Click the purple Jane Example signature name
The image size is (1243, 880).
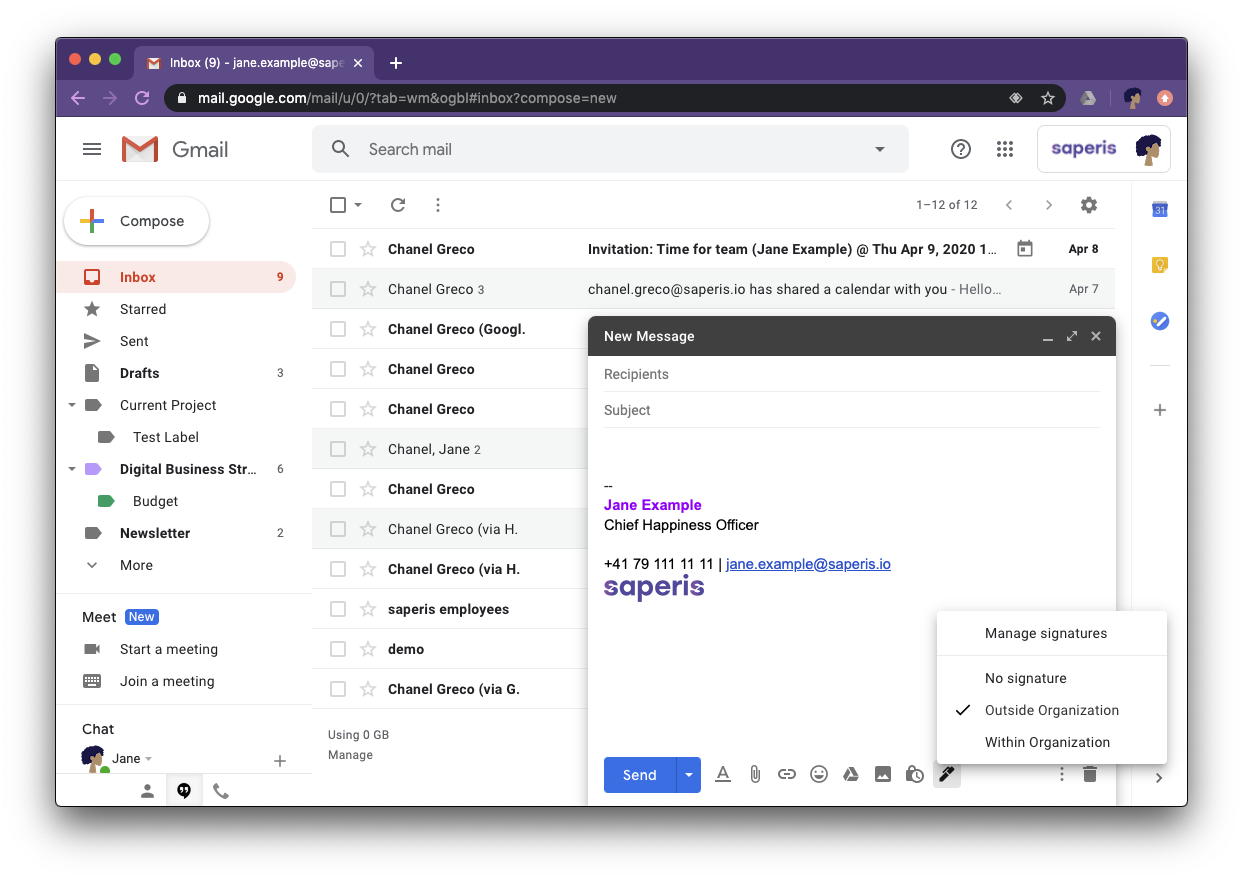pyautogui.click(x=652, y=504)
